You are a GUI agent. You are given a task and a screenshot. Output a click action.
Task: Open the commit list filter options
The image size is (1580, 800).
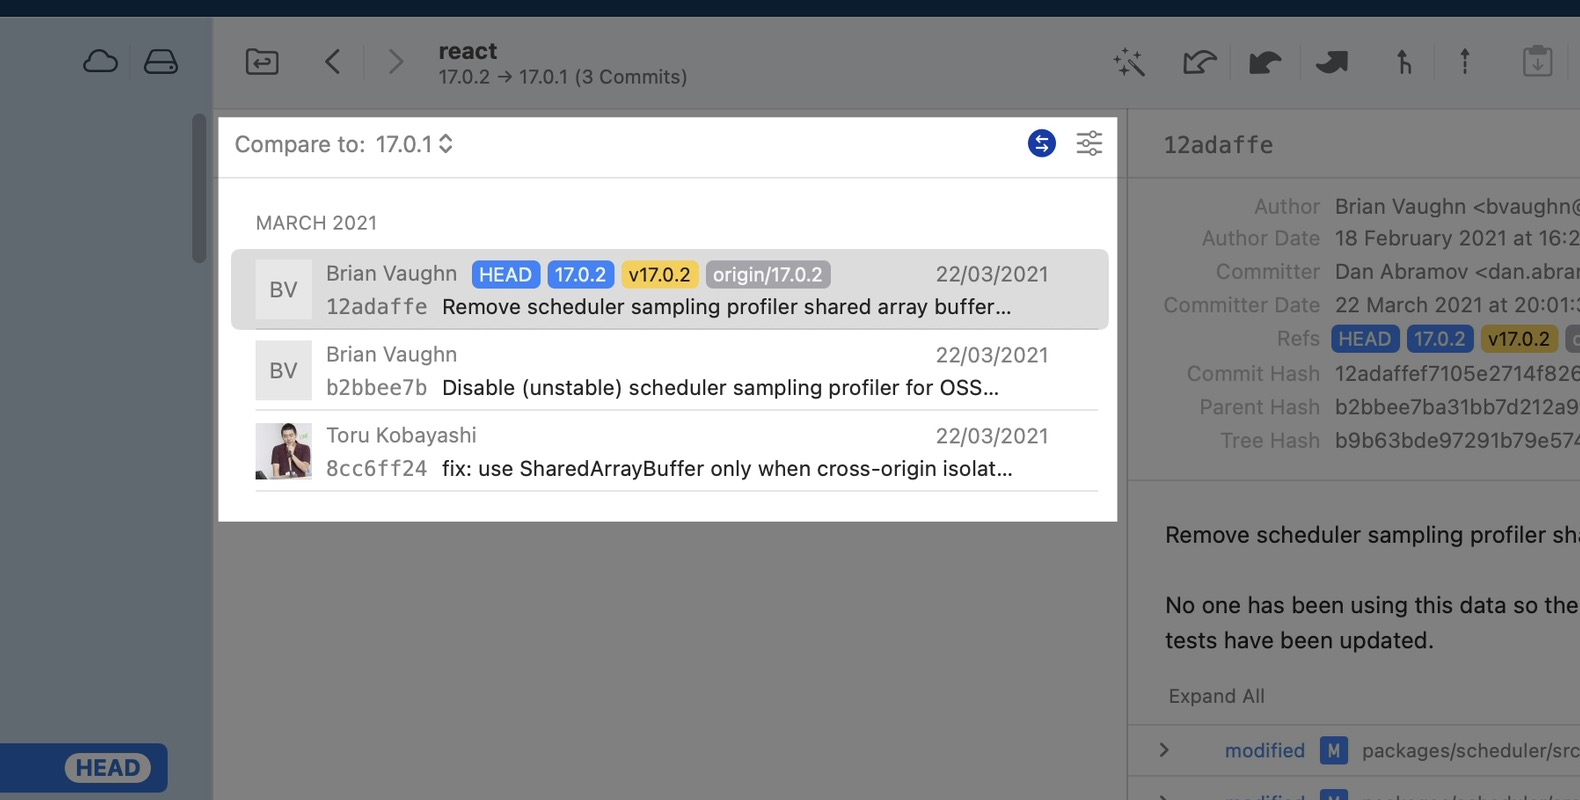pyautogui.click(x=1089, y=144)
